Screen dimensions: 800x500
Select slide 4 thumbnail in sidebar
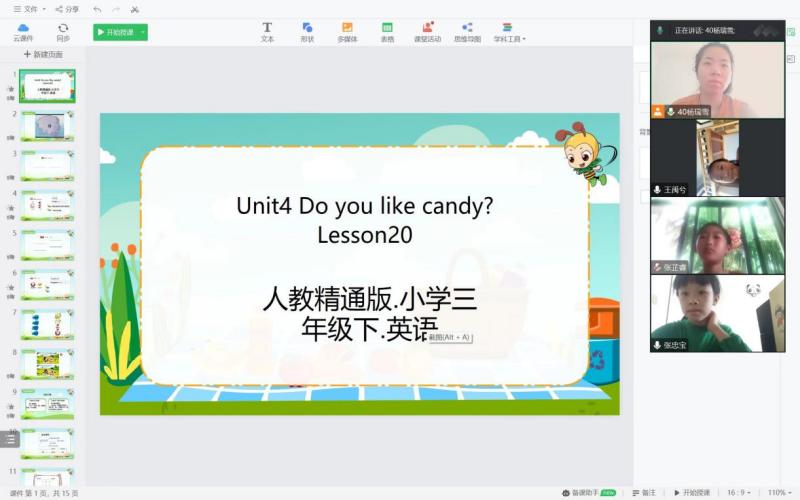[47, 205]
